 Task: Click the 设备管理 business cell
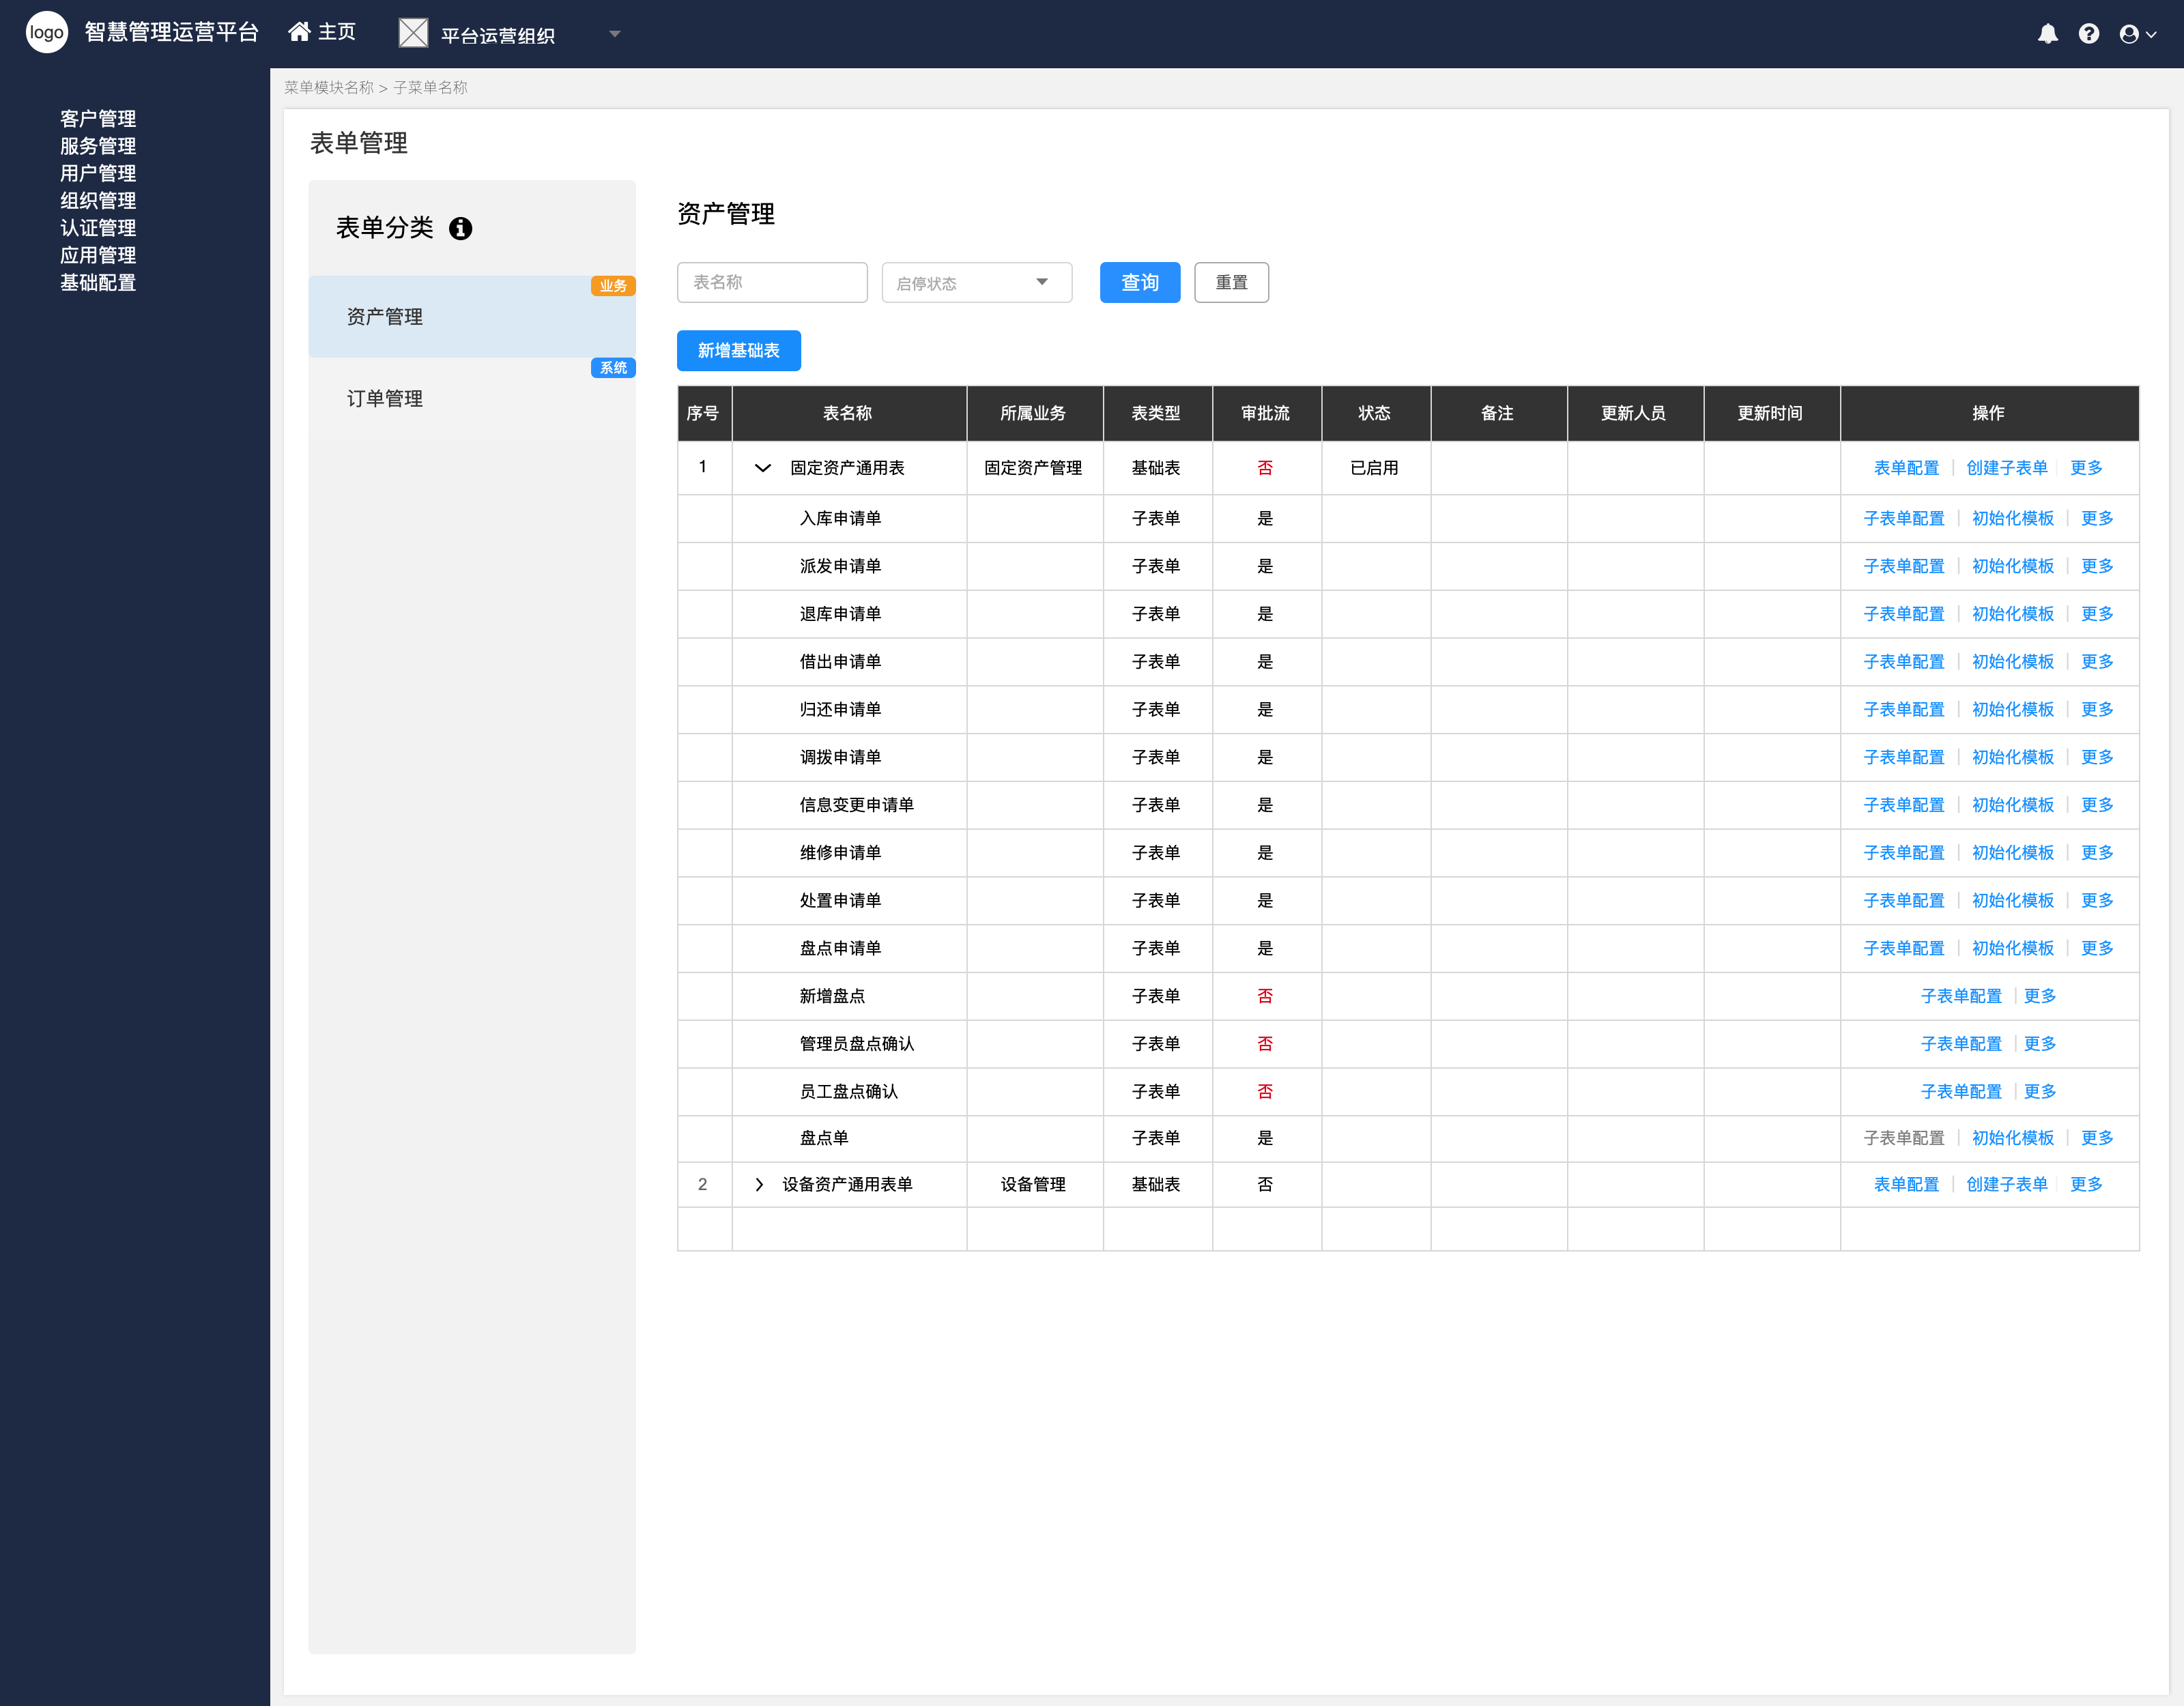click(x=1033, y=1184)
